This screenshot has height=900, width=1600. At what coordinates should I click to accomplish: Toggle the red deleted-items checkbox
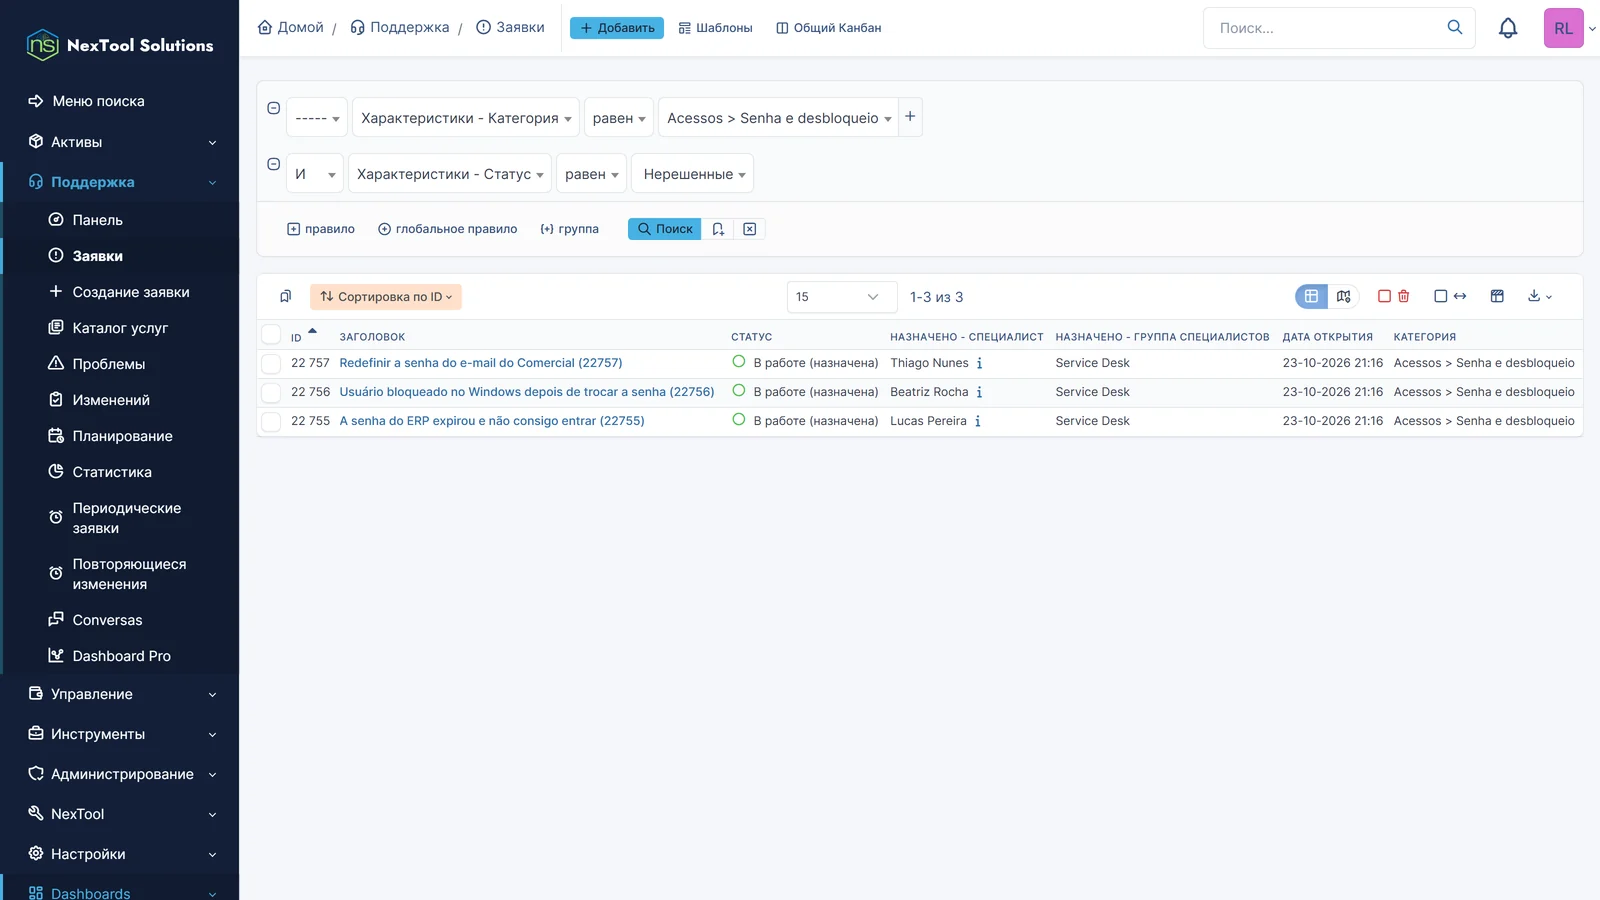1384,296
